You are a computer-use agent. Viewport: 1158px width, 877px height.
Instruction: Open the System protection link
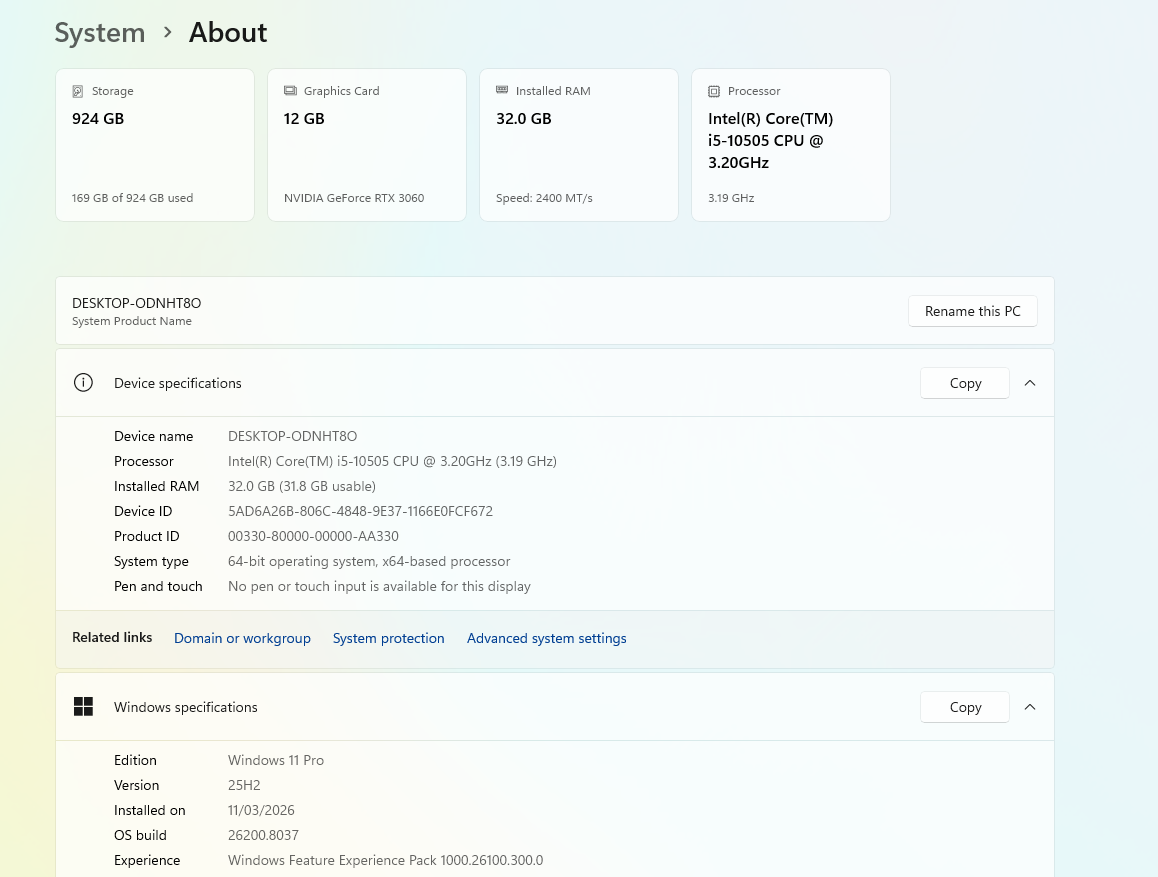coord(388,638)
